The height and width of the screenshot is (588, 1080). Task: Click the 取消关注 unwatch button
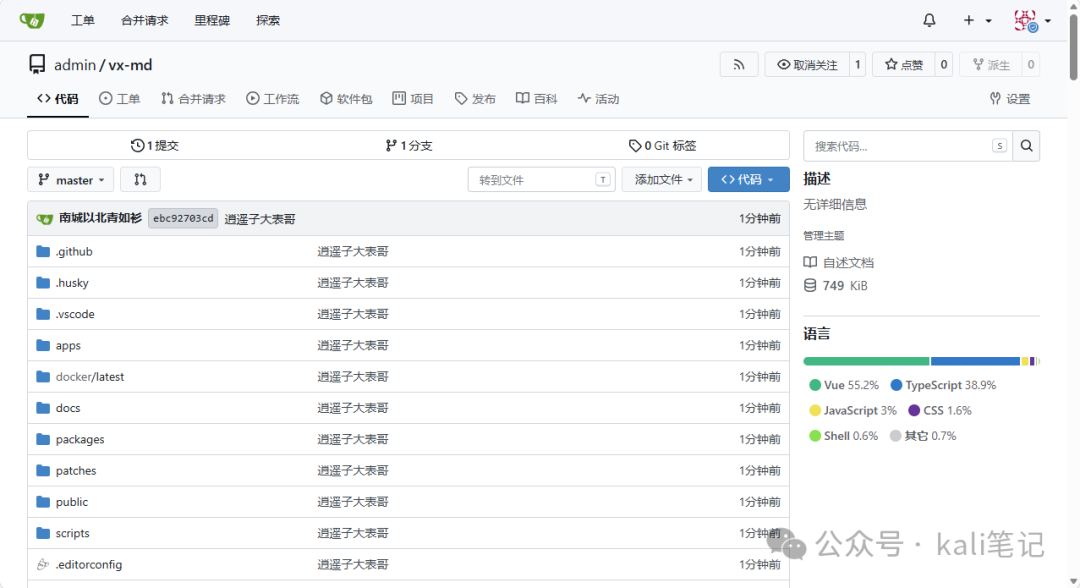(x=807, y=65)
